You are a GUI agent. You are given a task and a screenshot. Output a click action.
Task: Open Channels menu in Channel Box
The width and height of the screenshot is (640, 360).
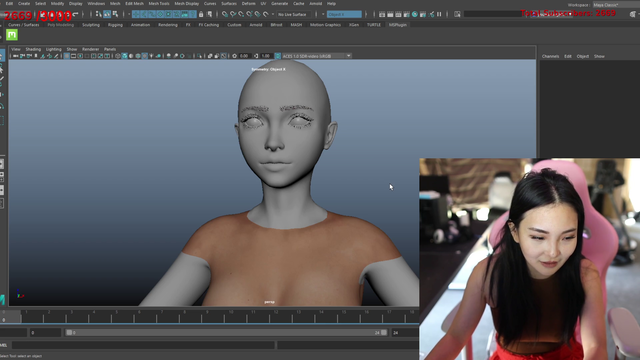point(550,56)
